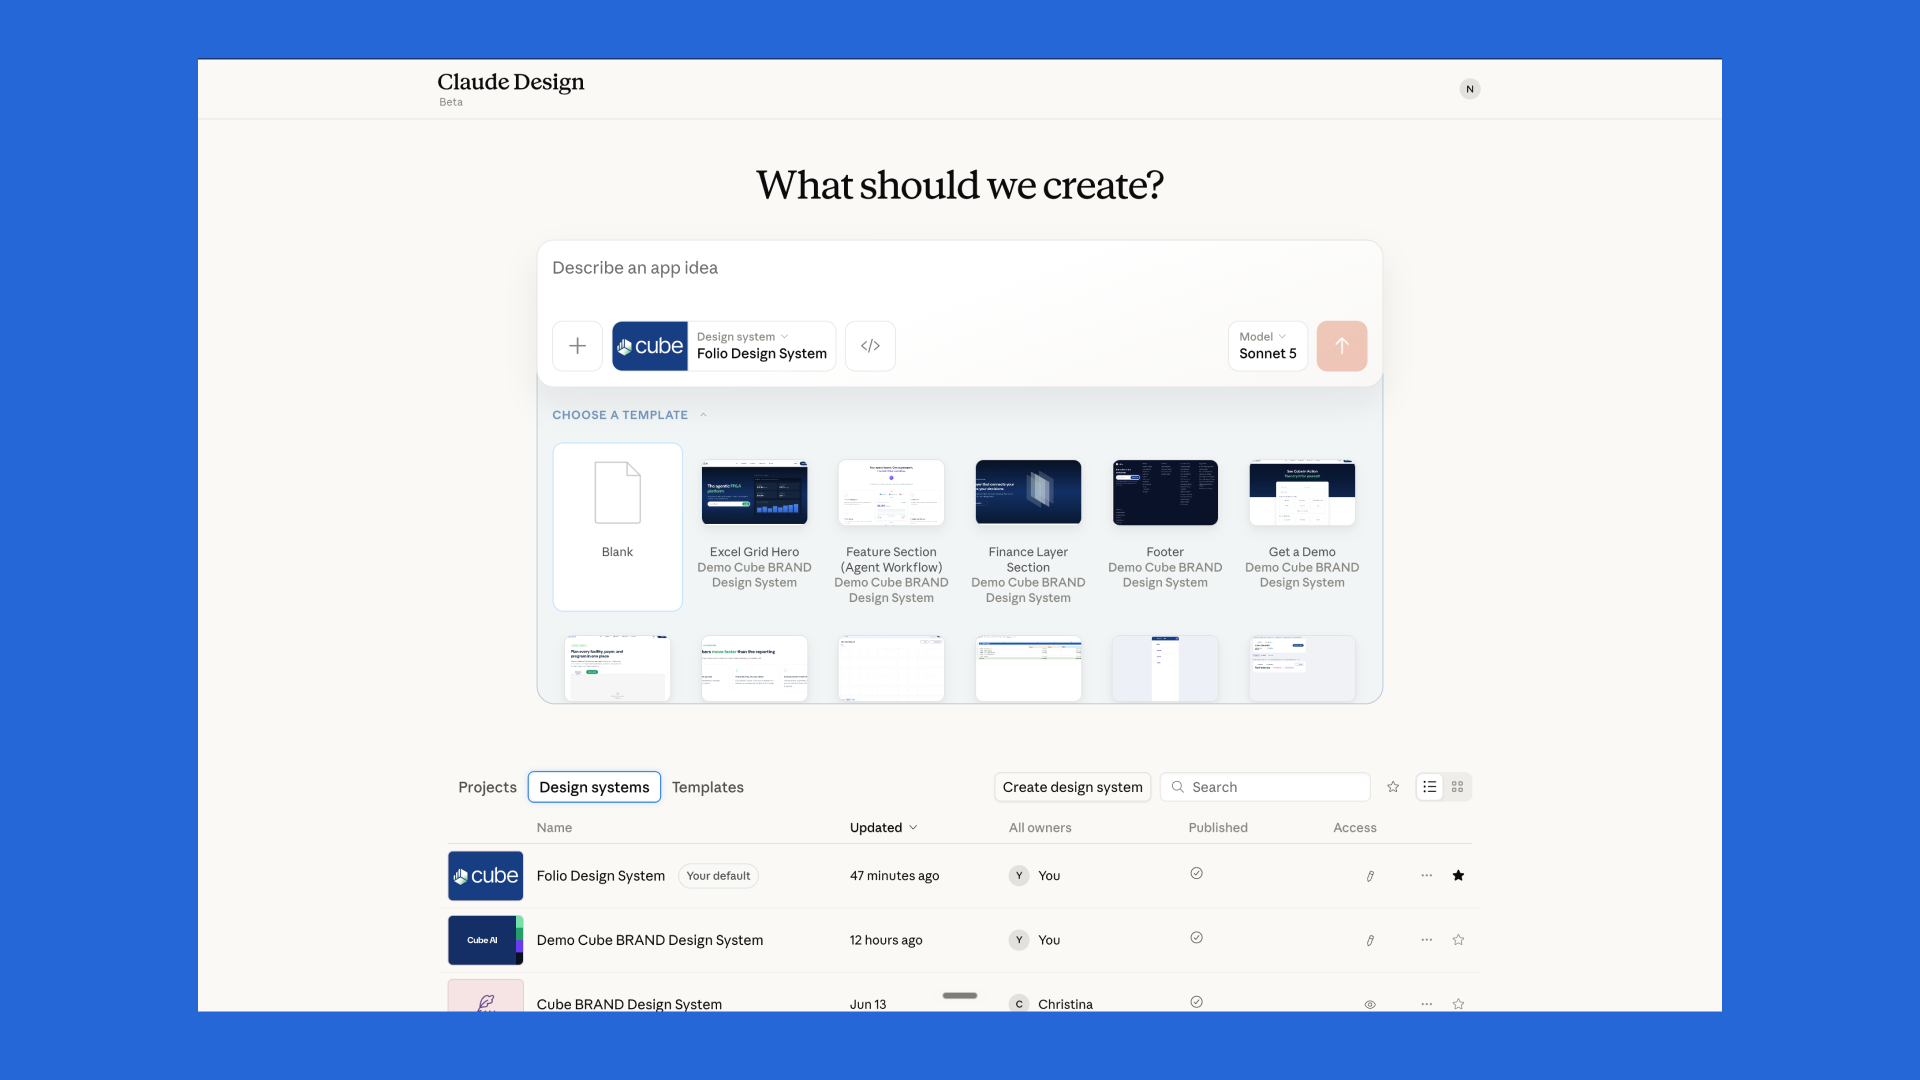This screenshot has width=1920, height=1080.
Task: Click the plus attachment button
Action: point(577,346)
